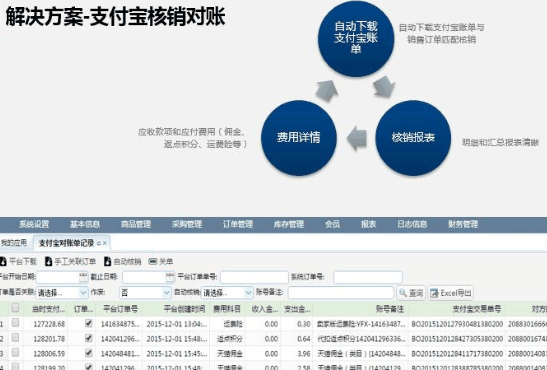Focus the 系统订单号 input field

point(368,277)
